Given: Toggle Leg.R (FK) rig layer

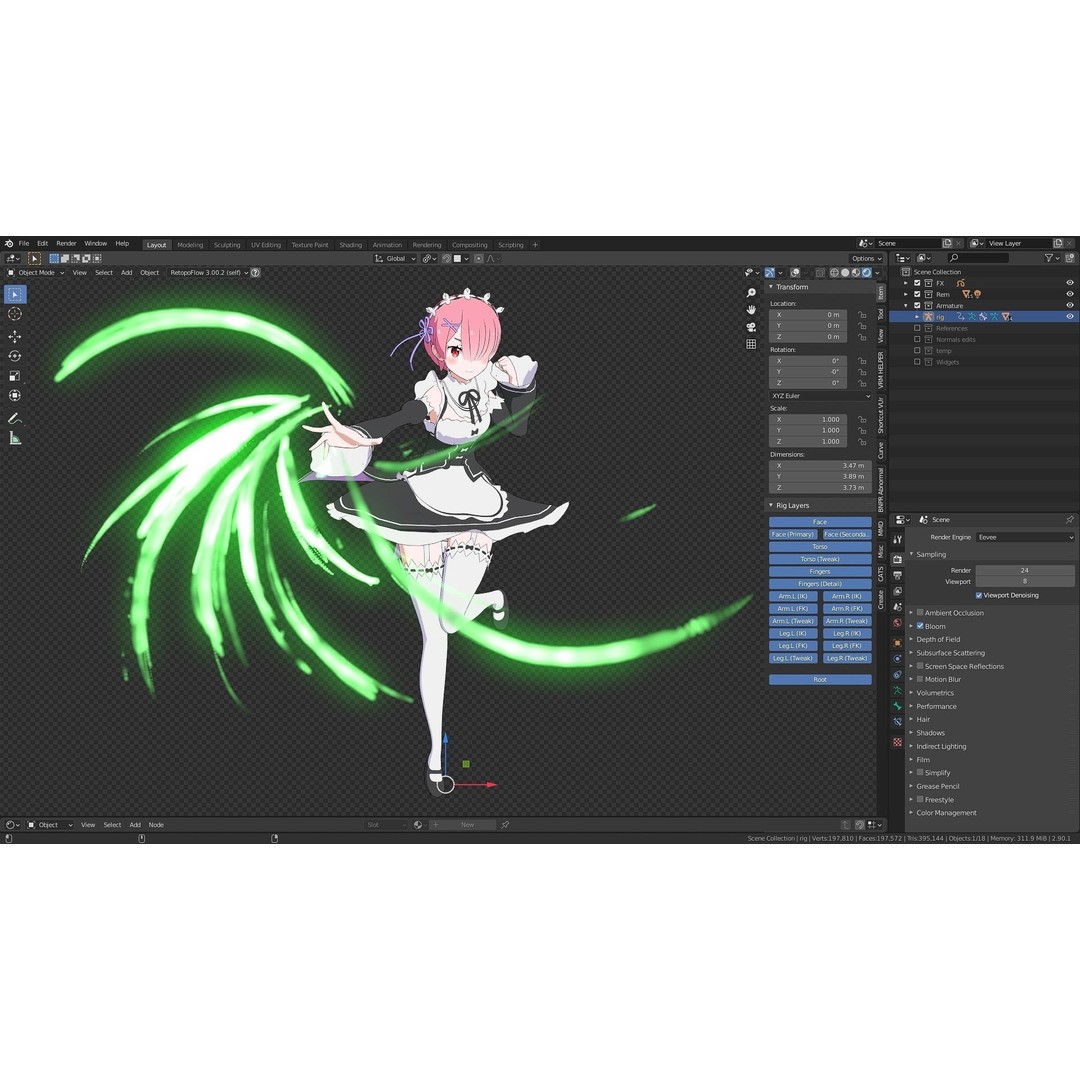Looking at the screenshot, I should 847,646.
